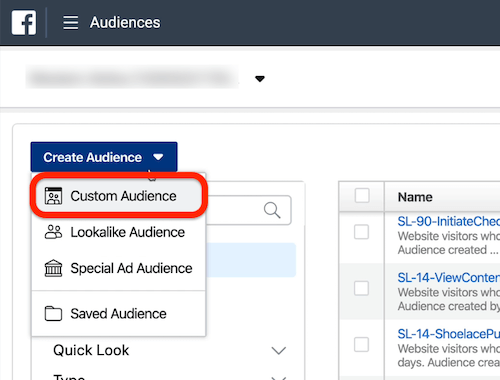The width and height of the screenshot is (500, 380).
Task: Click the Custom Audience window icon
Action: pyautogui.click(x=53, y=196)
